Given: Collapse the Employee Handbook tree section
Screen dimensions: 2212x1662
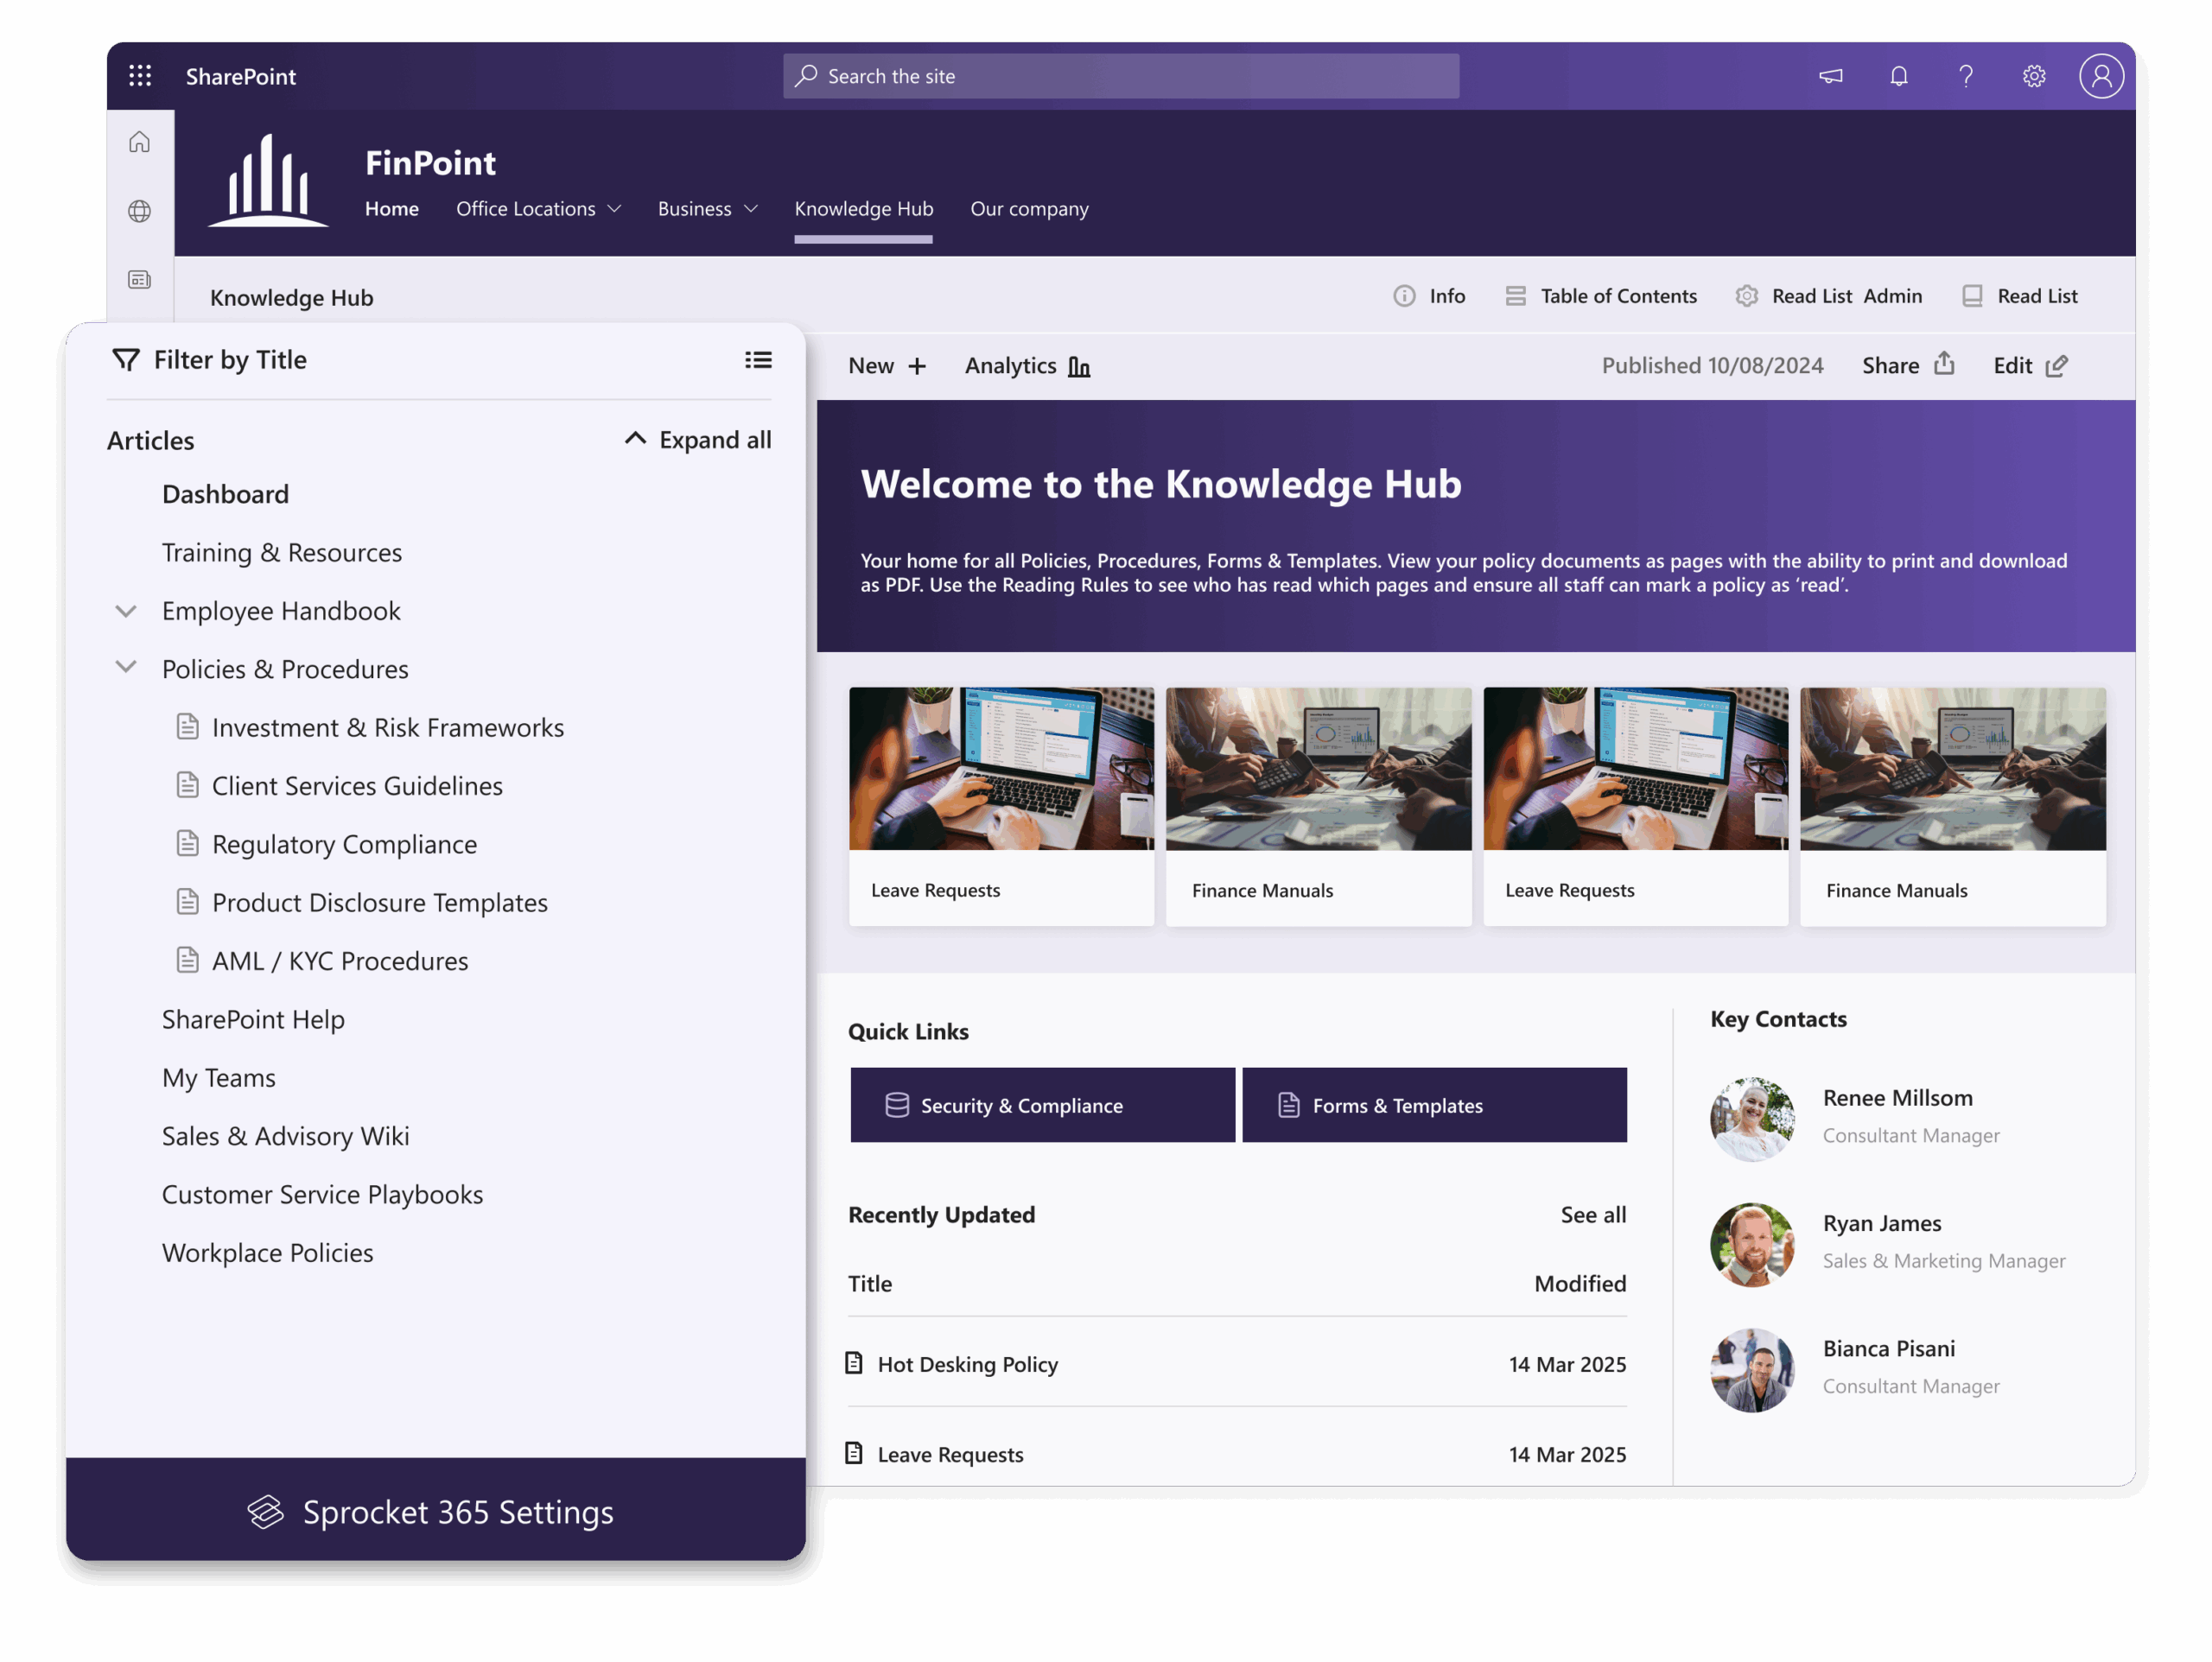Looking at the screenshot, I should tap(126, 611).
